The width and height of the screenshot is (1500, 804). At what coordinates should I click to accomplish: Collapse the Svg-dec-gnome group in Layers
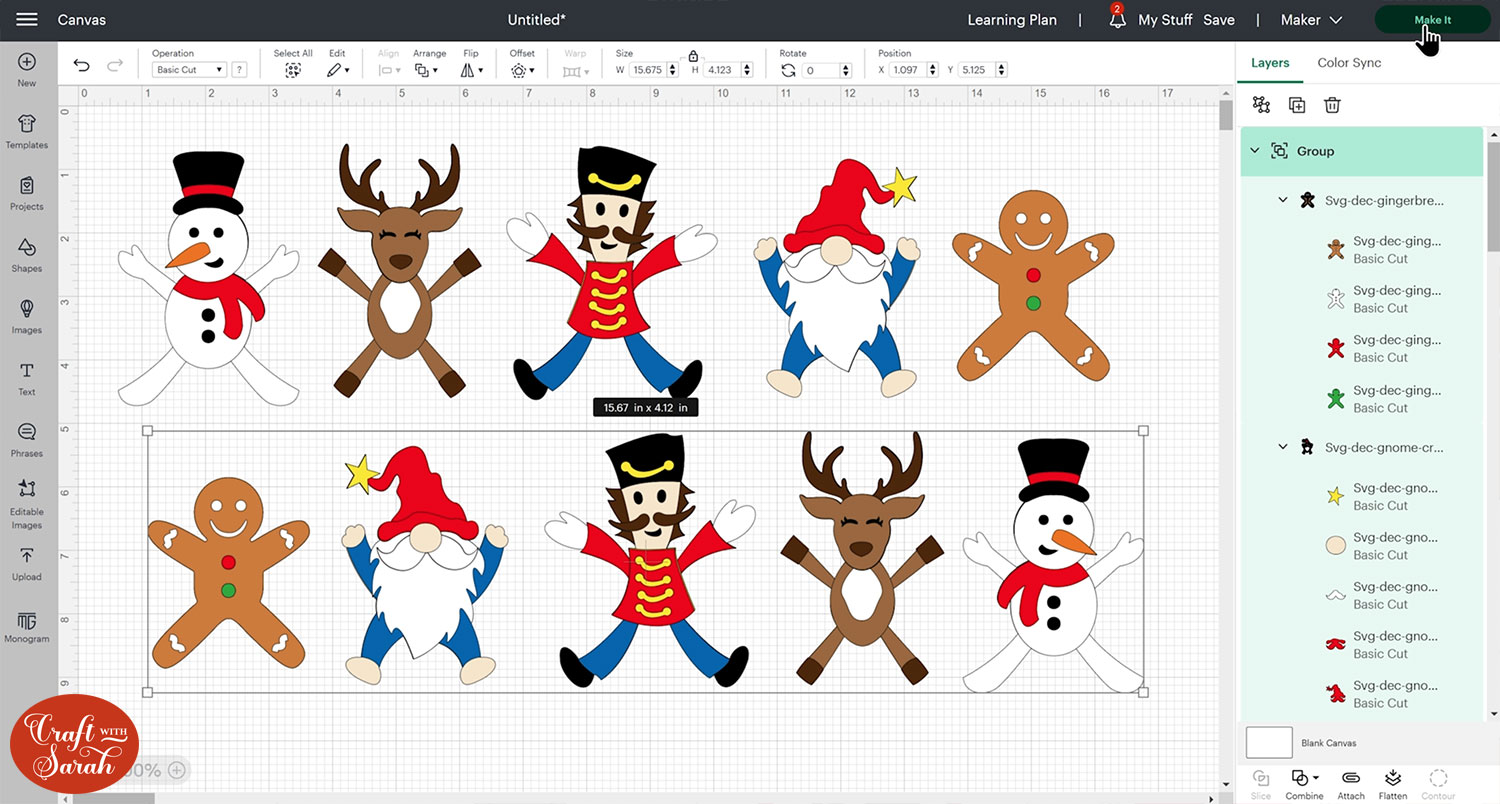1283,447
